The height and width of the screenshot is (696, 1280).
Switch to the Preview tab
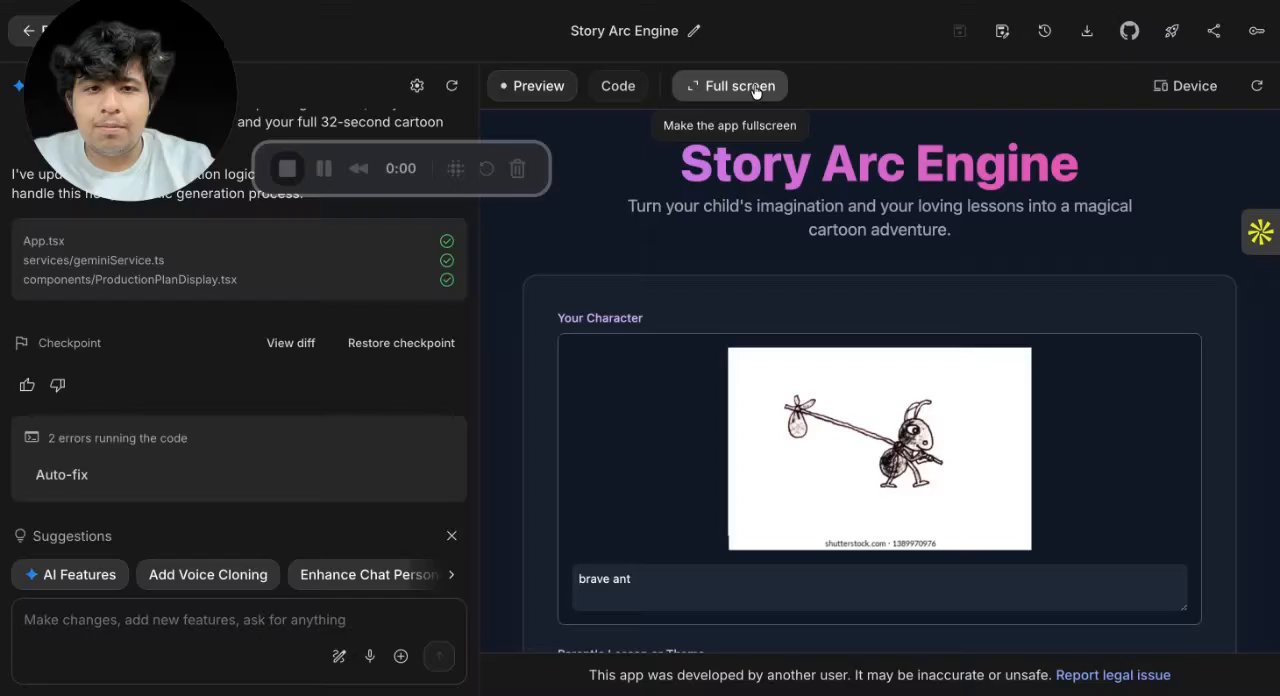coord(533,86)
